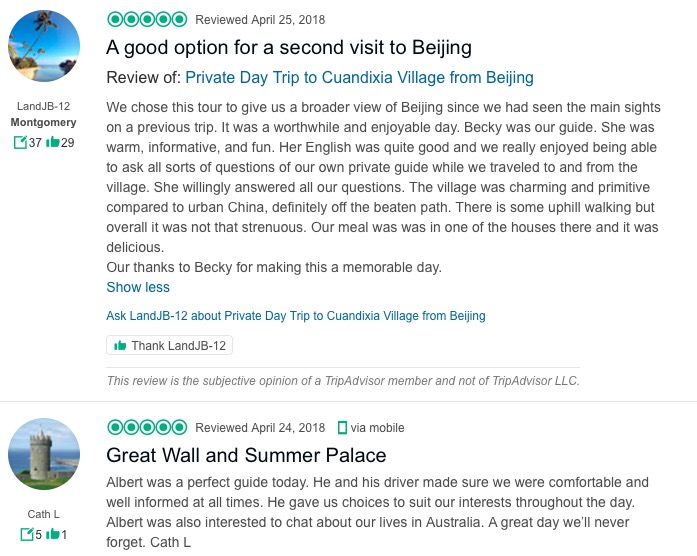Viewport: 697px width, 556px height.
Task: Click the mobile phone icon beside 'via mobile'
Action: [x=343, y=428]
